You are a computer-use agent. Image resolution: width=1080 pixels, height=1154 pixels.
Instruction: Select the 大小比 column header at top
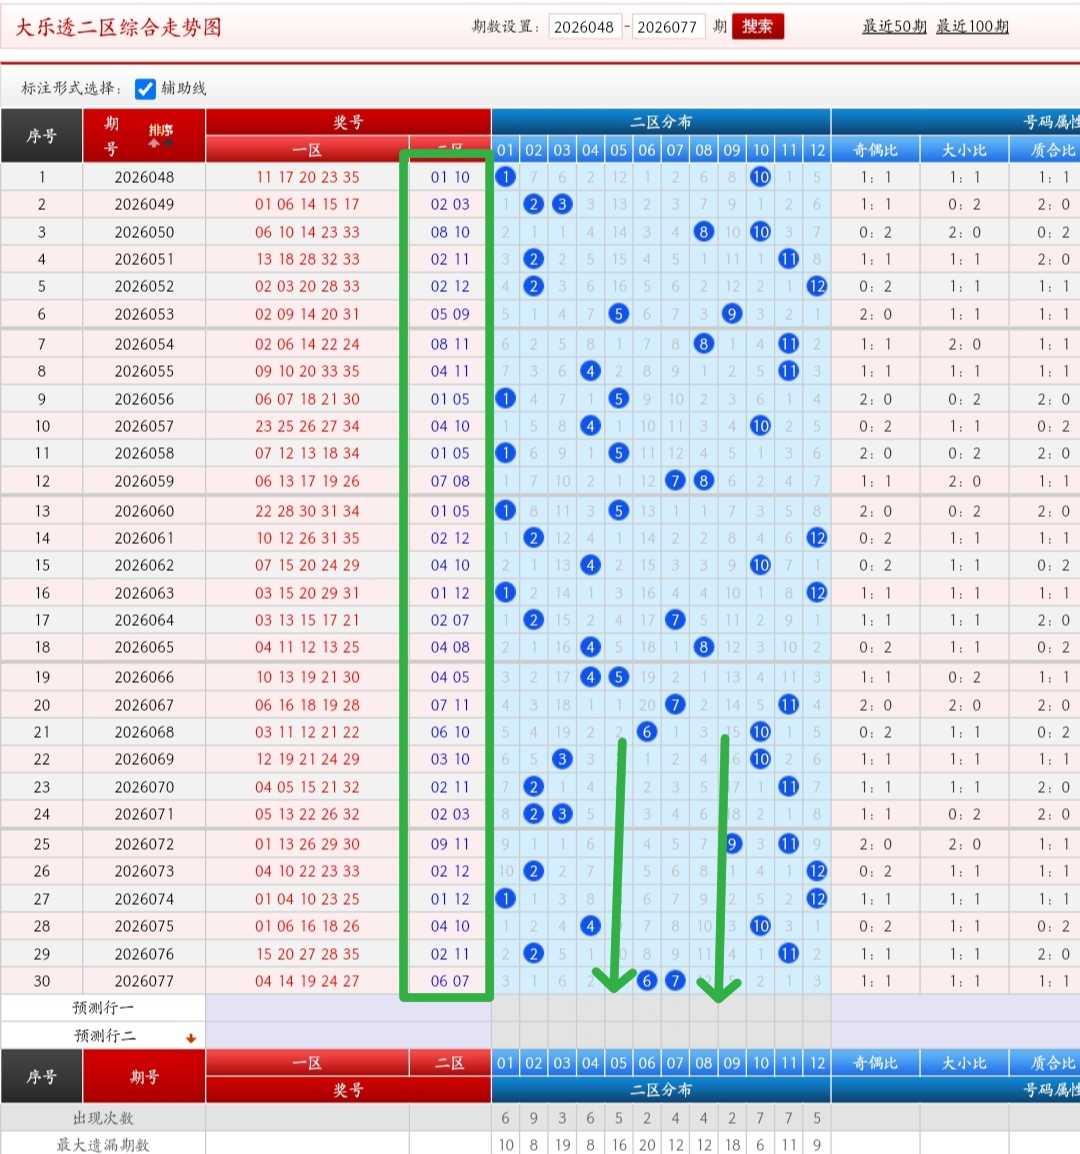tap(964, 150)
